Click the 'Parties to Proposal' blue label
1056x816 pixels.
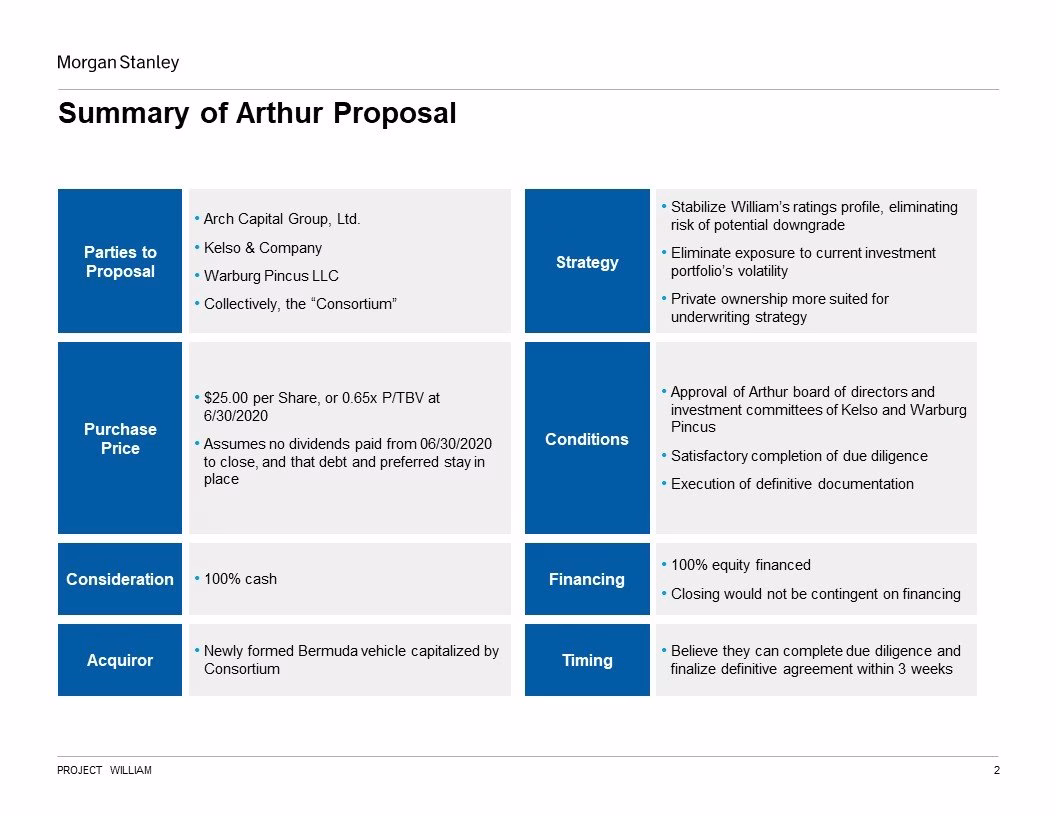(x=120, y=261)
